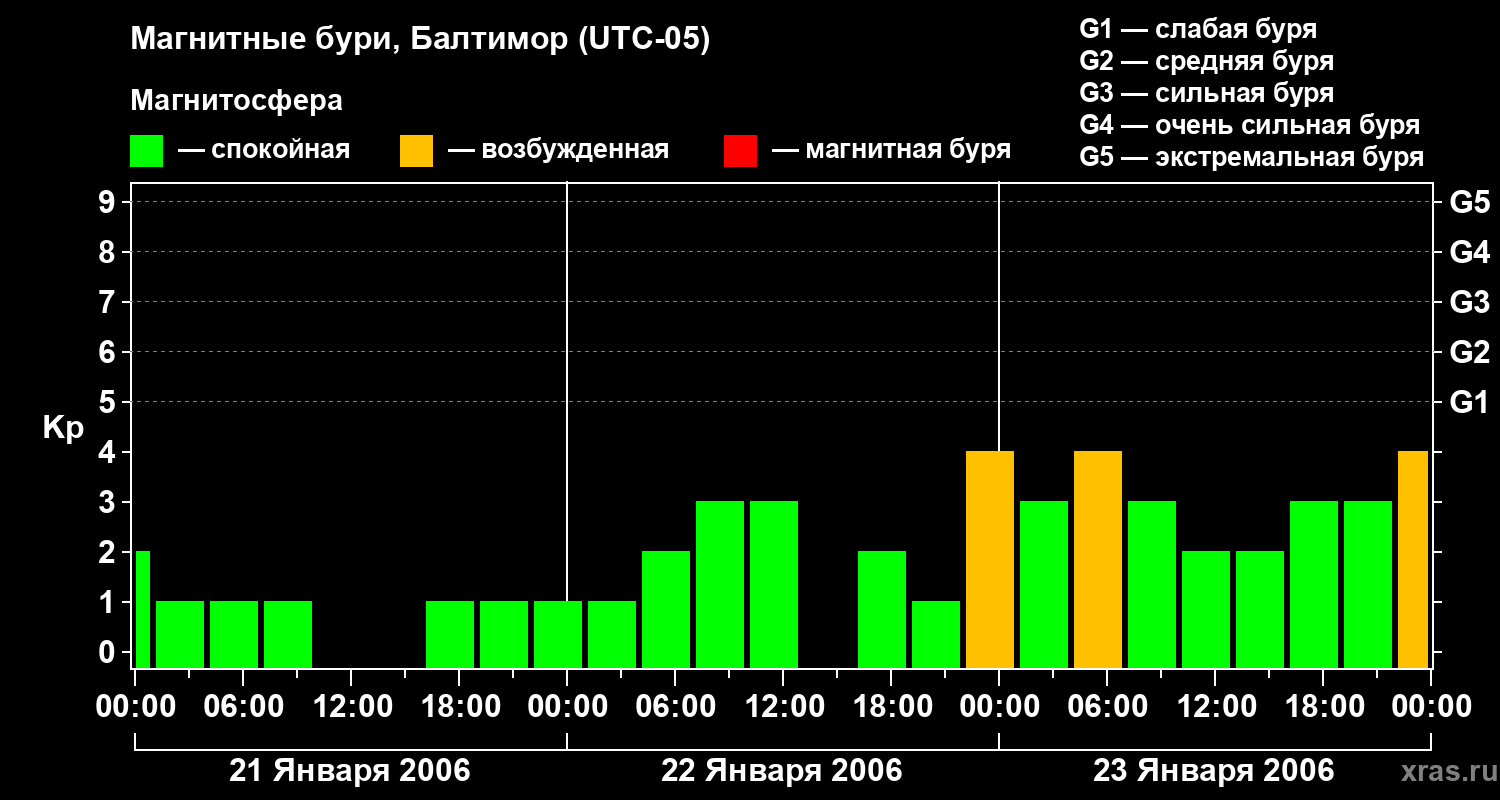This screenshot has height=800, width=1500.
Task: Click the '18:00' time label of 22 January
Action: click(891, 706)
